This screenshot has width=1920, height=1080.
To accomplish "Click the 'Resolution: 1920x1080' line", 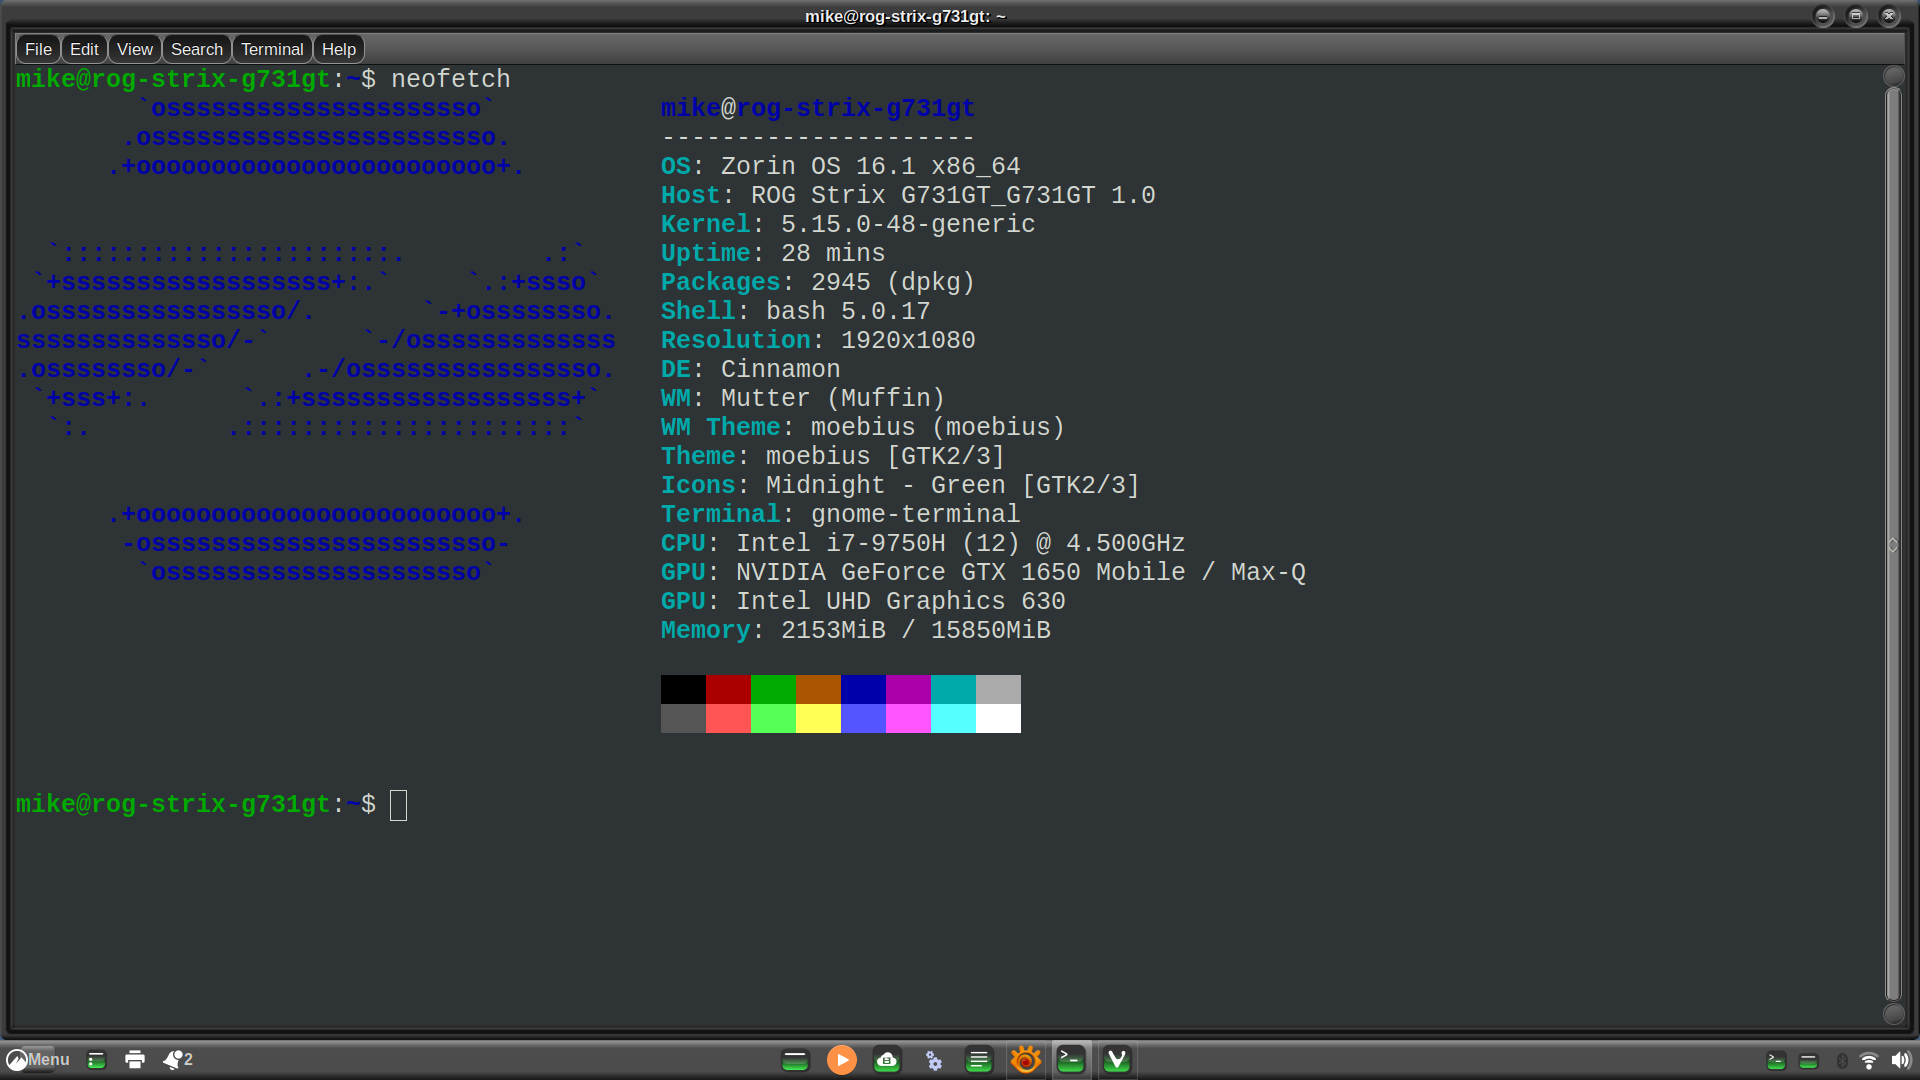I will [818, 341].
